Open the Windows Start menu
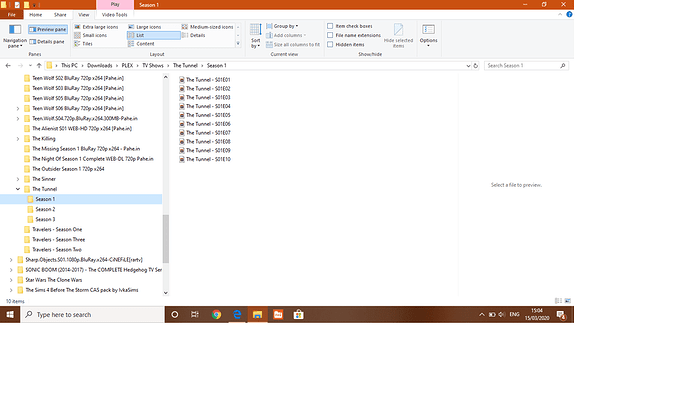This screenshot has width=690, height=400. tap(10, 315)
